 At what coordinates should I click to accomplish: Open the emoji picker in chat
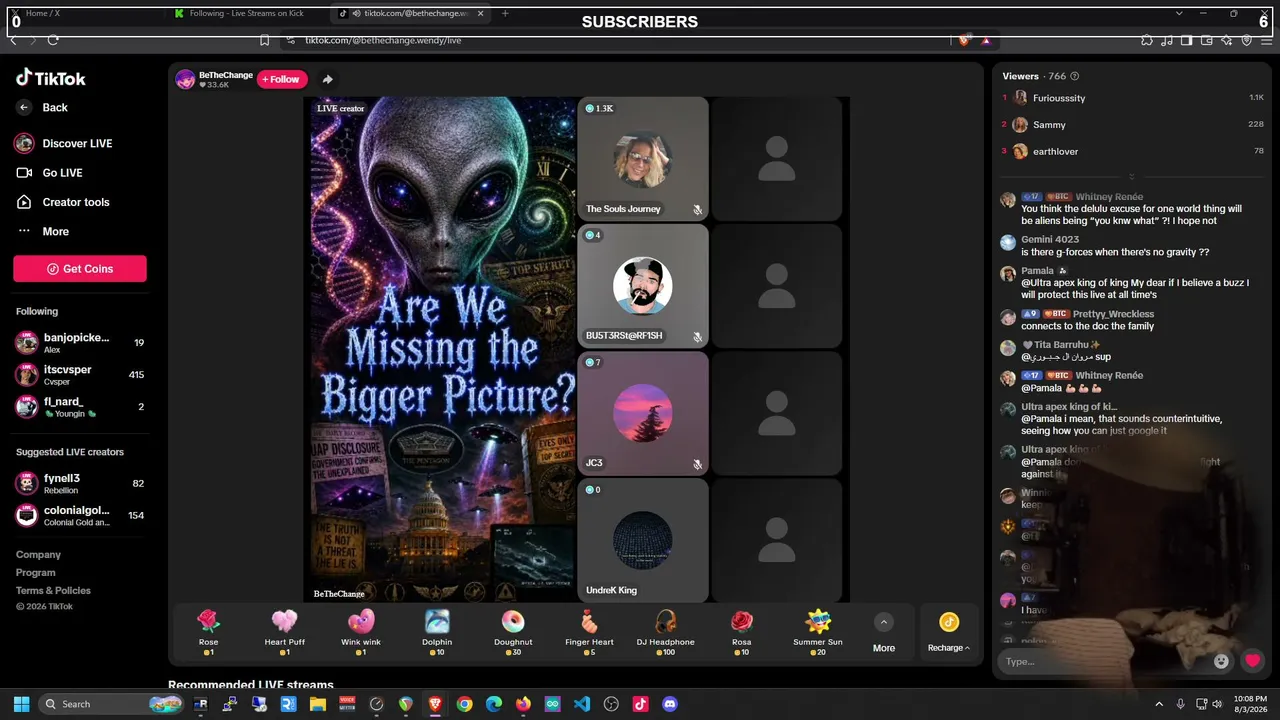1221,661
